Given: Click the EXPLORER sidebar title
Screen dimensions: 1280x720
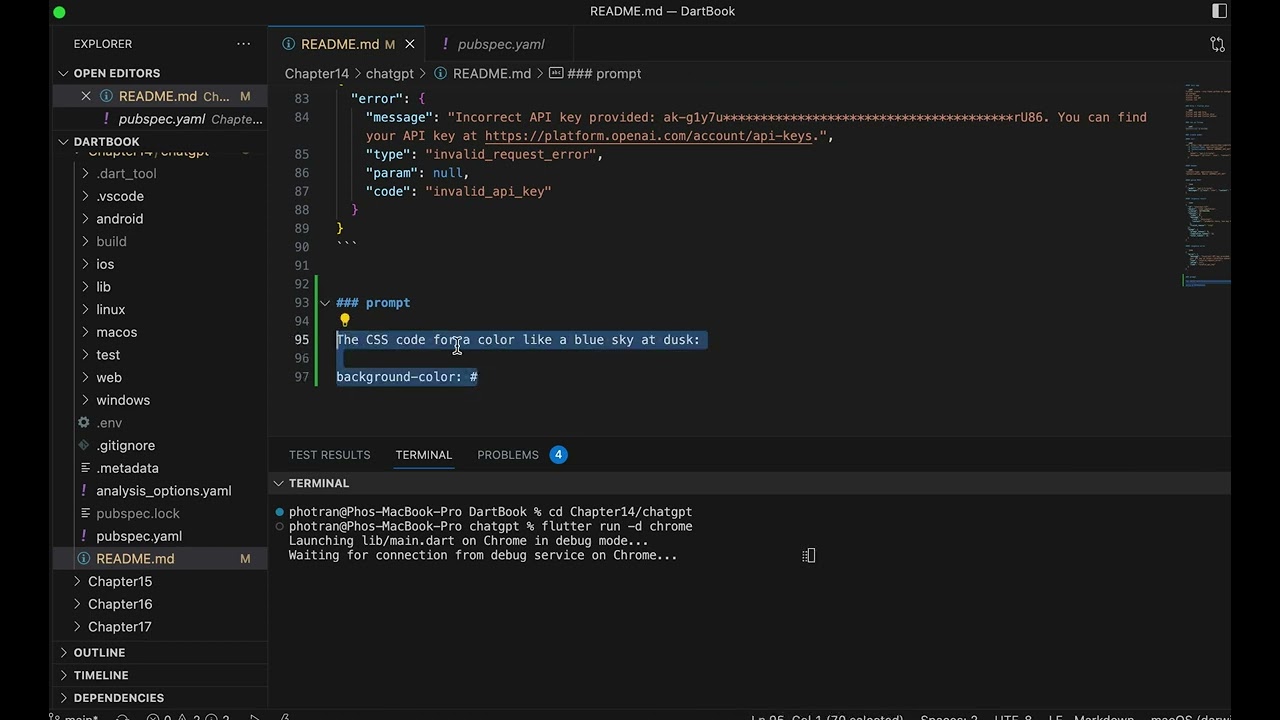Looking at the screenshot, I should 103,44.
